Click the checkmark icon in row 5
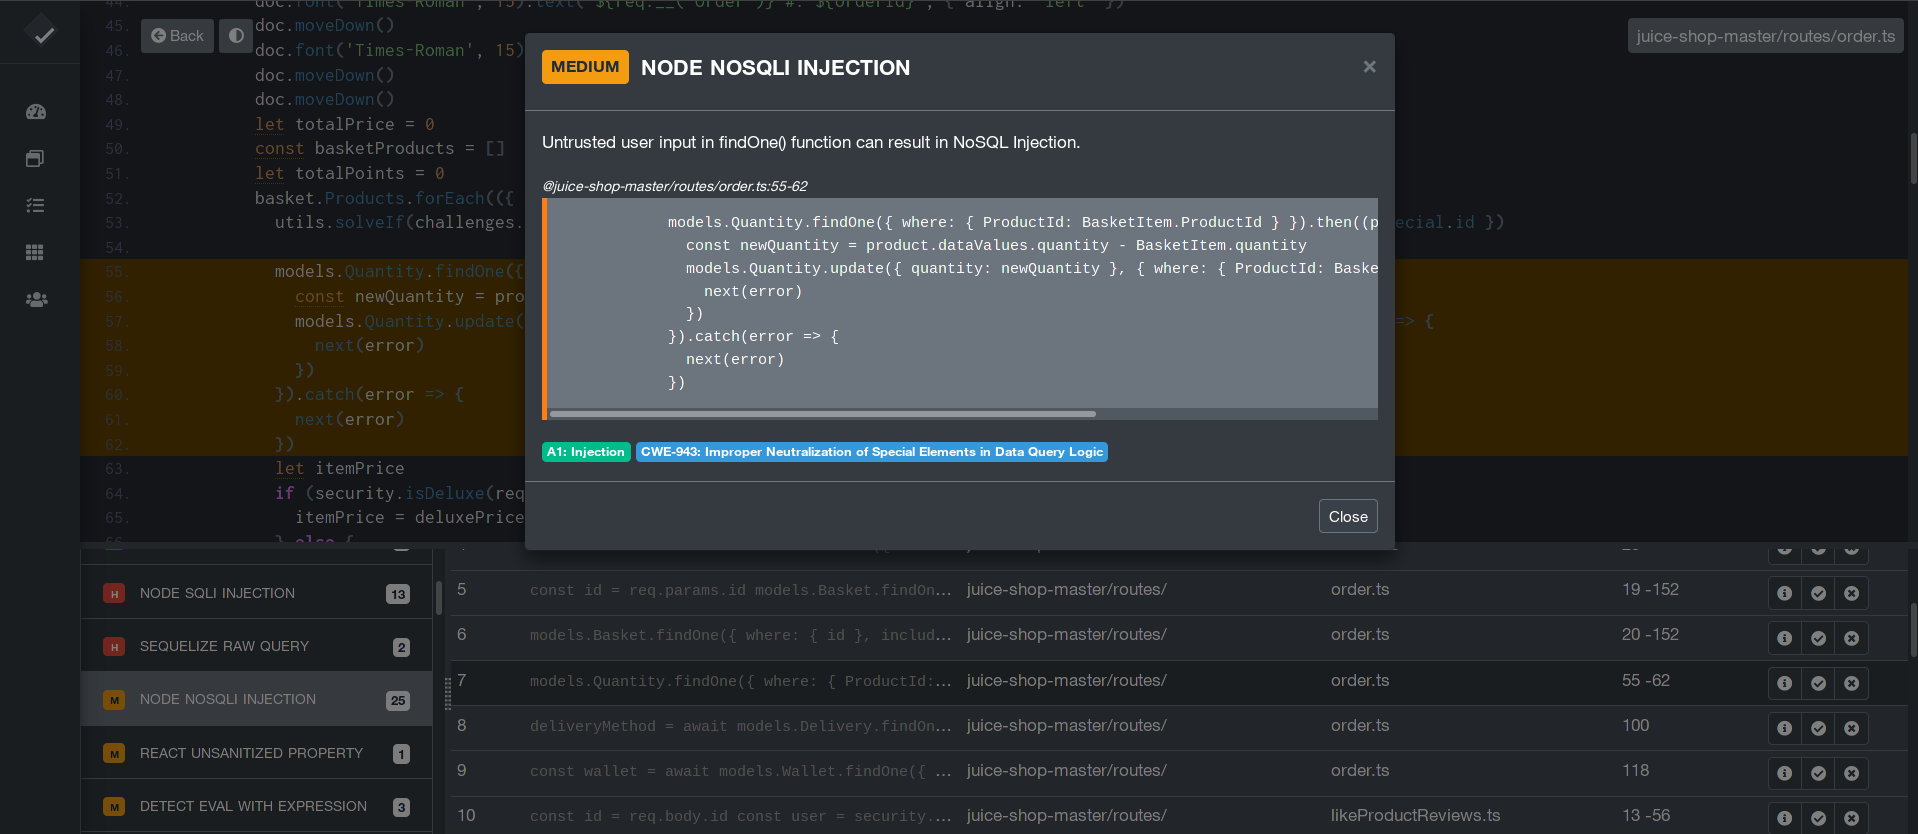Viewport: 1918px width, 834px height. click(x=1818, y=593)
